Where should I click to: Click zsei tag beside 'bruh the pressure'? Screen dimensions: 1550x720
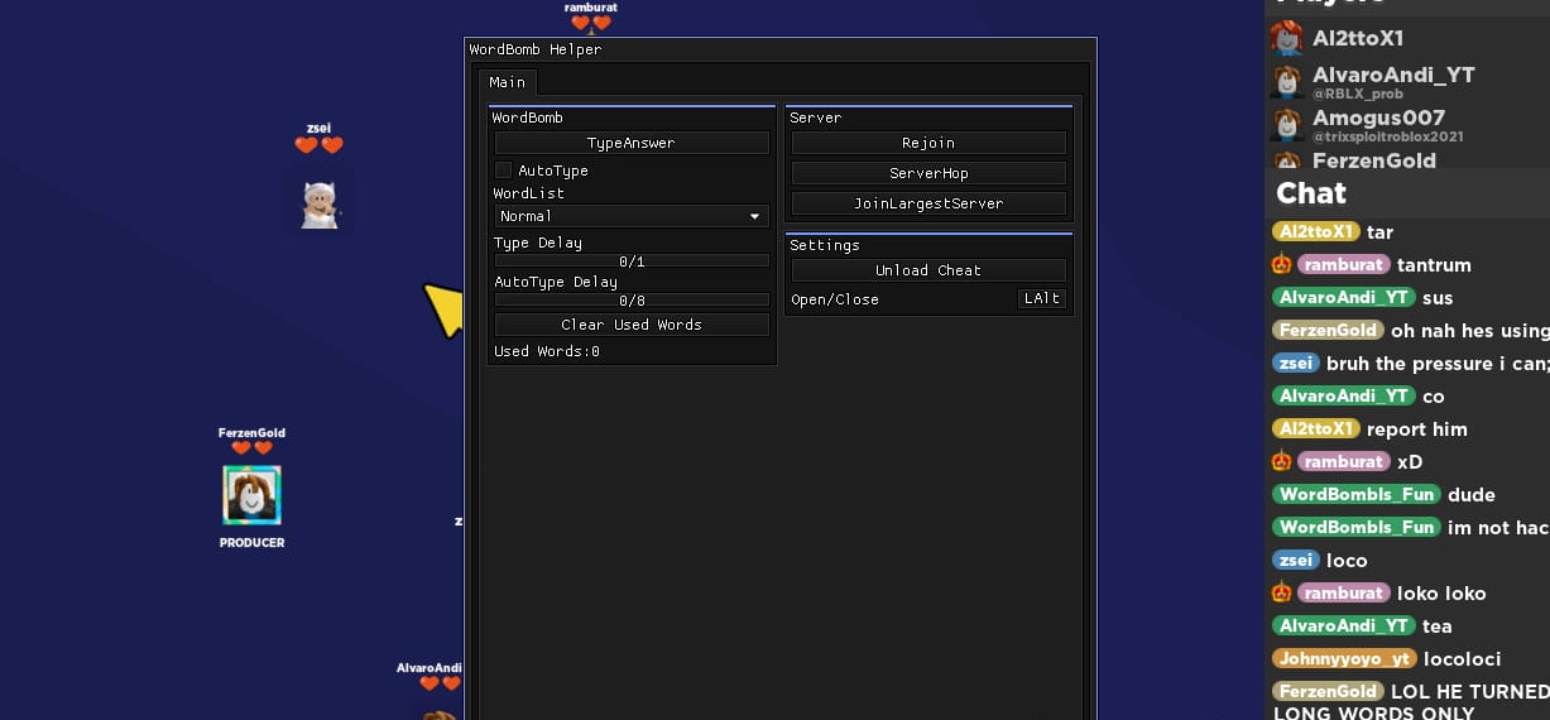[x=1295, y=363]
